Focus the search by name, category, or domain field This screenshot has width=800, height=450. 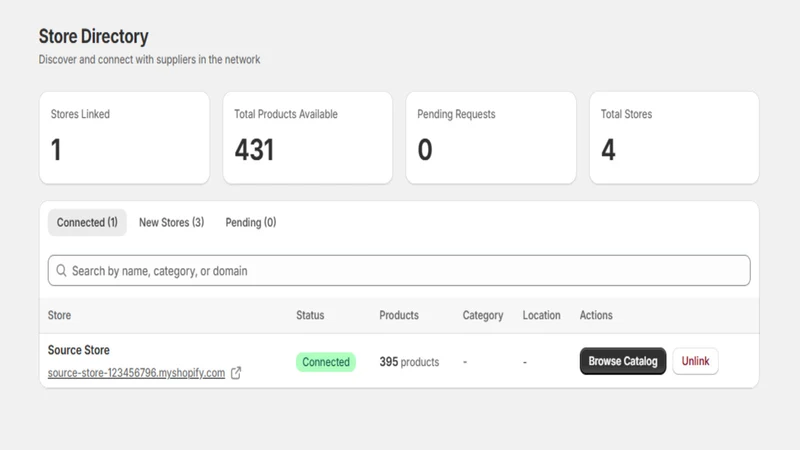(x=399, y=270)
